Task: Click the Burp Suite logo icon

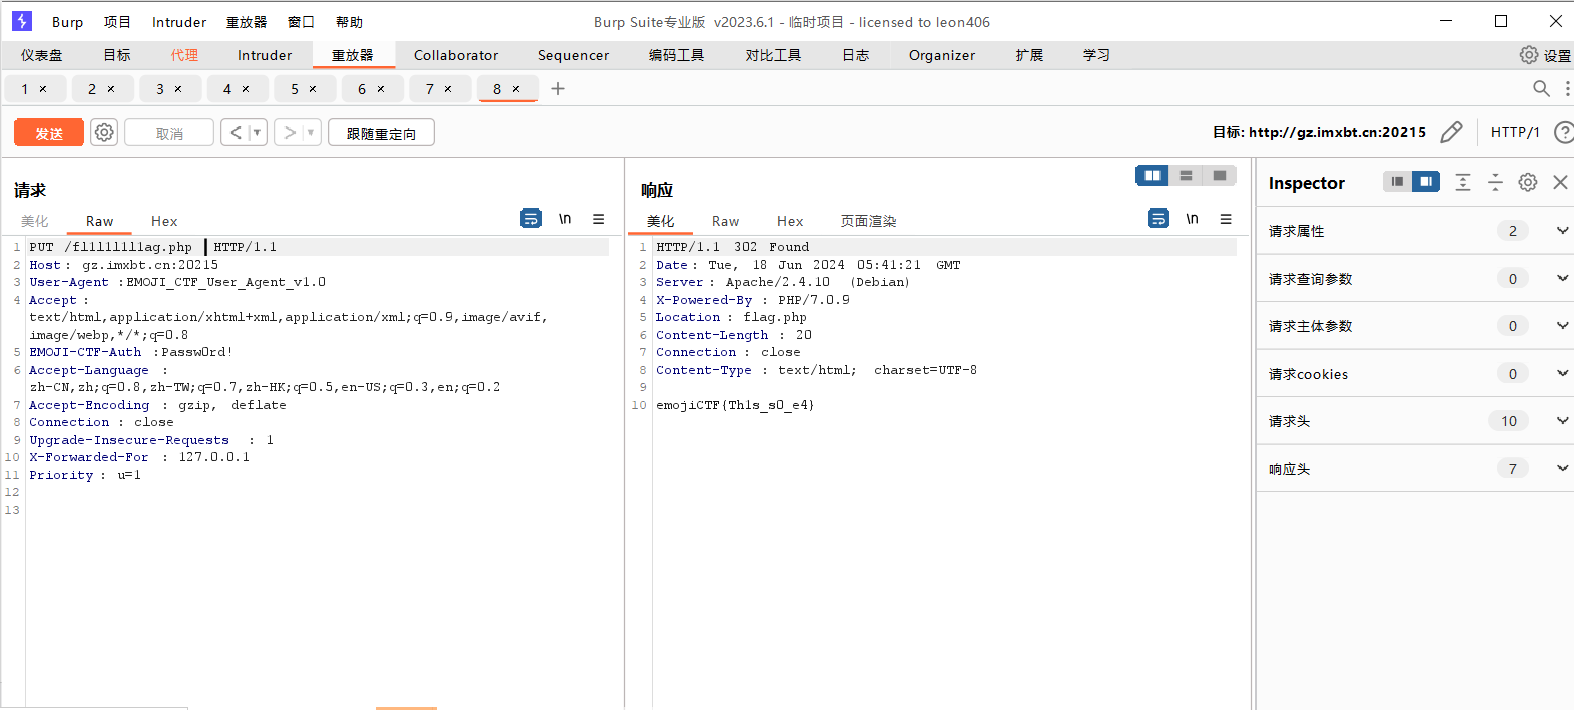Action: [x=21, y=21]
